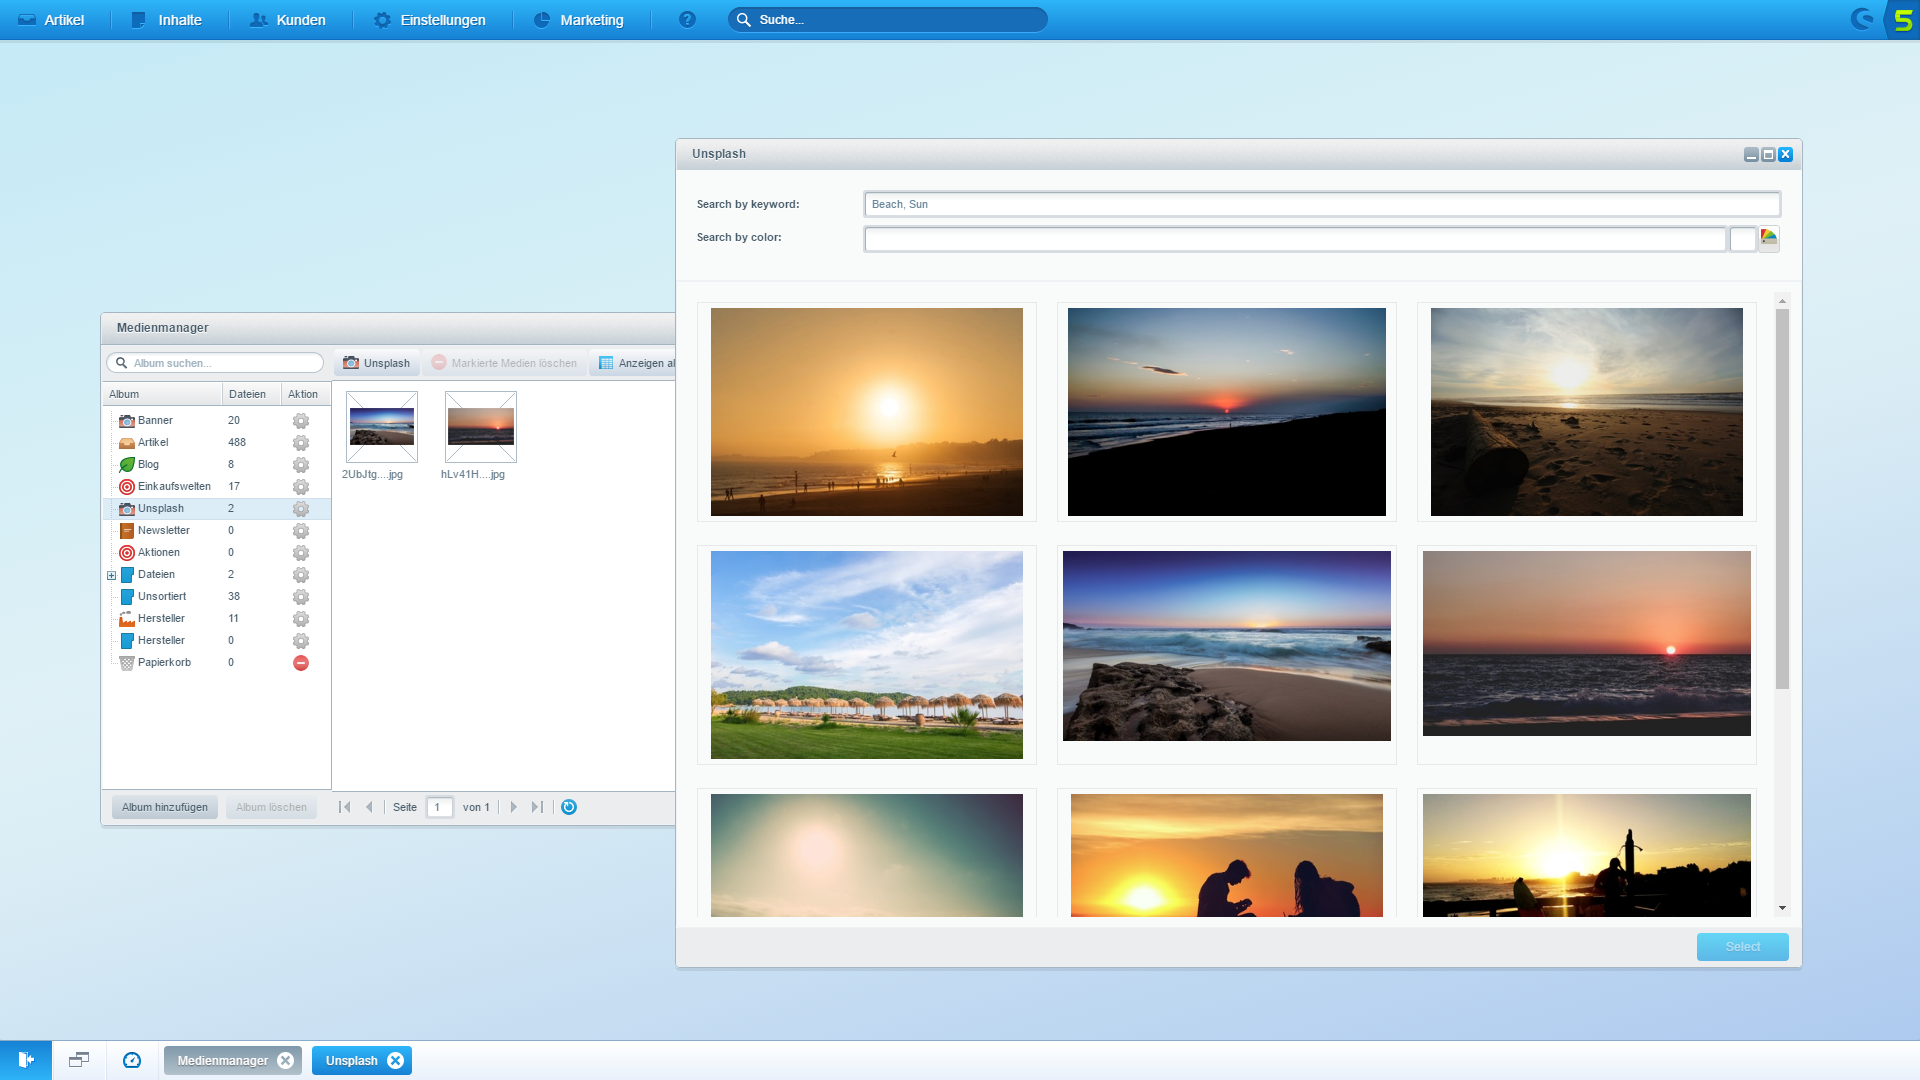
Task: Click refresh icon in media pager
Action: click(x=569, y=807)
